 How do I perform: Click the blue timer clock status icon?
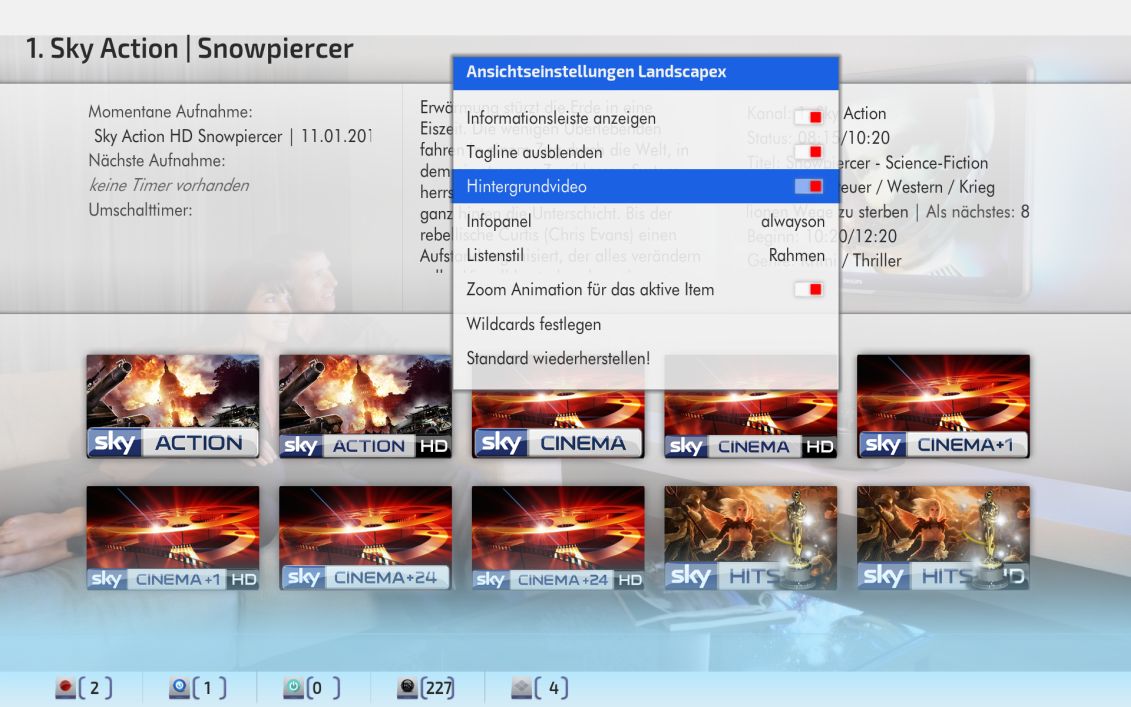click(179, 688)
